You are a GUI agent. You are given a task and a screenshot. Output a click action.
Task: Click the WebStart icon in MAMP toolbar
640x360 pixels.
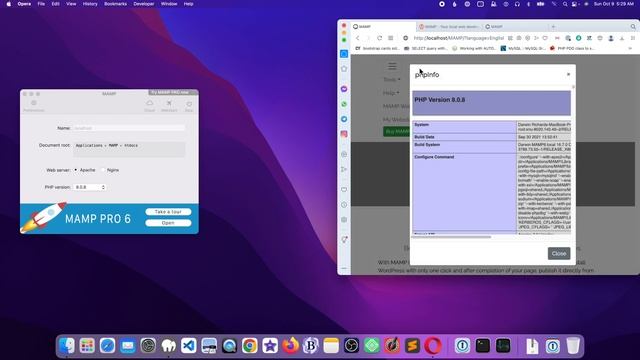click(169, 106)
